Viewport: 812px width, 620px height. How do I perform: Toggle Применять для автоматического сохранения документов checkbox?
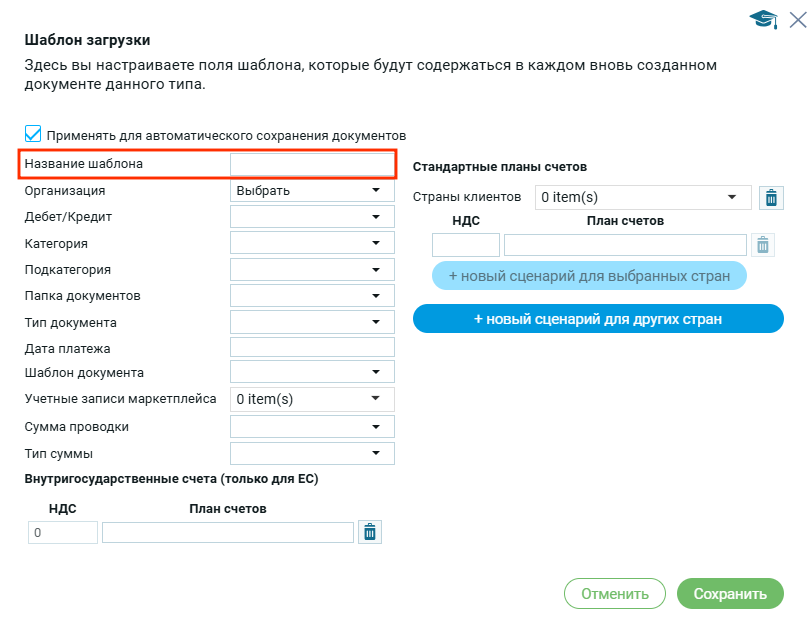tap(33, 134)
